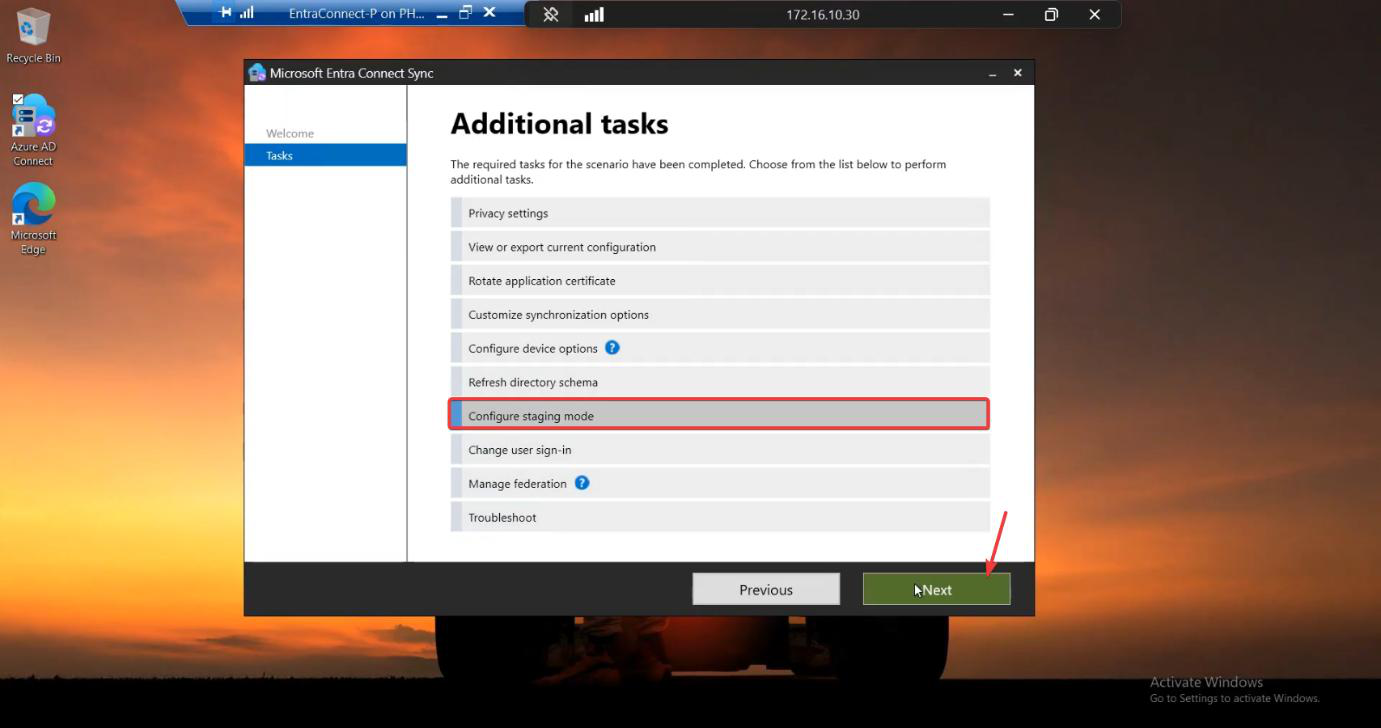
Task: Pick Customize synchronization options
Action: (720, 314)
